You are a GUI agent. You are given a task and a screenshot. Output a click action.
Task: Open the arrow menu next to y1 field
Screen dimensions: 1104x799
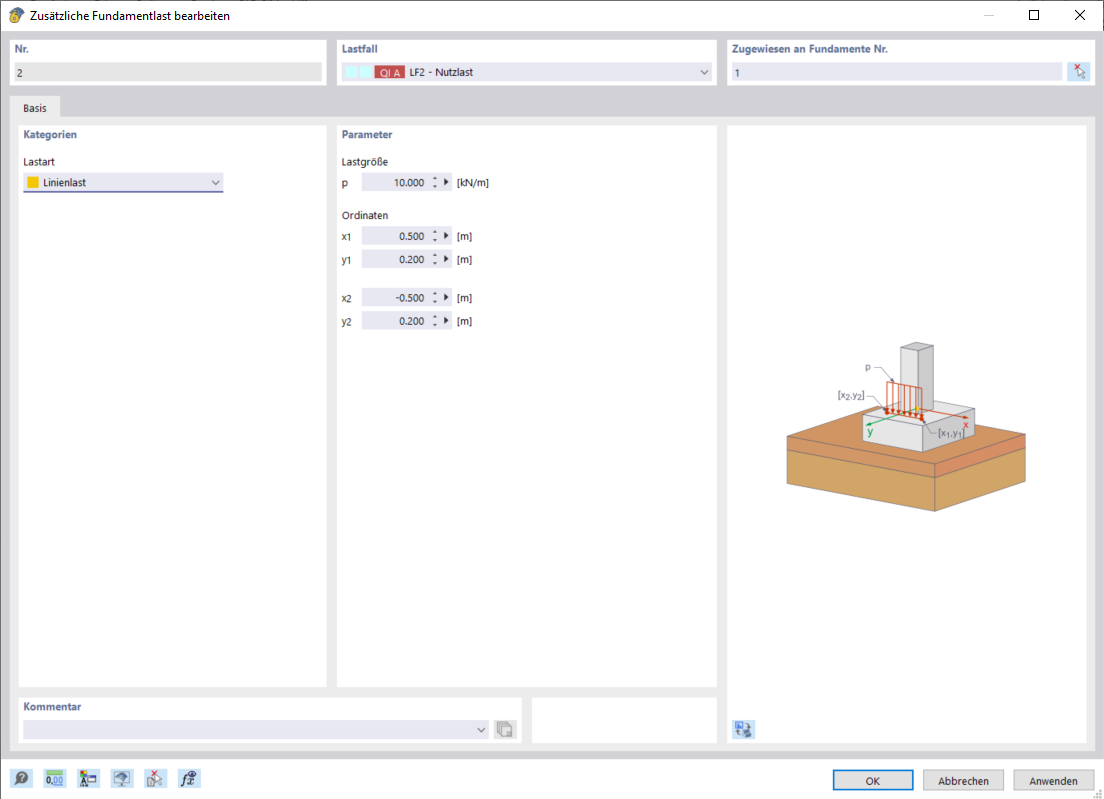click(x=446, y=260)
